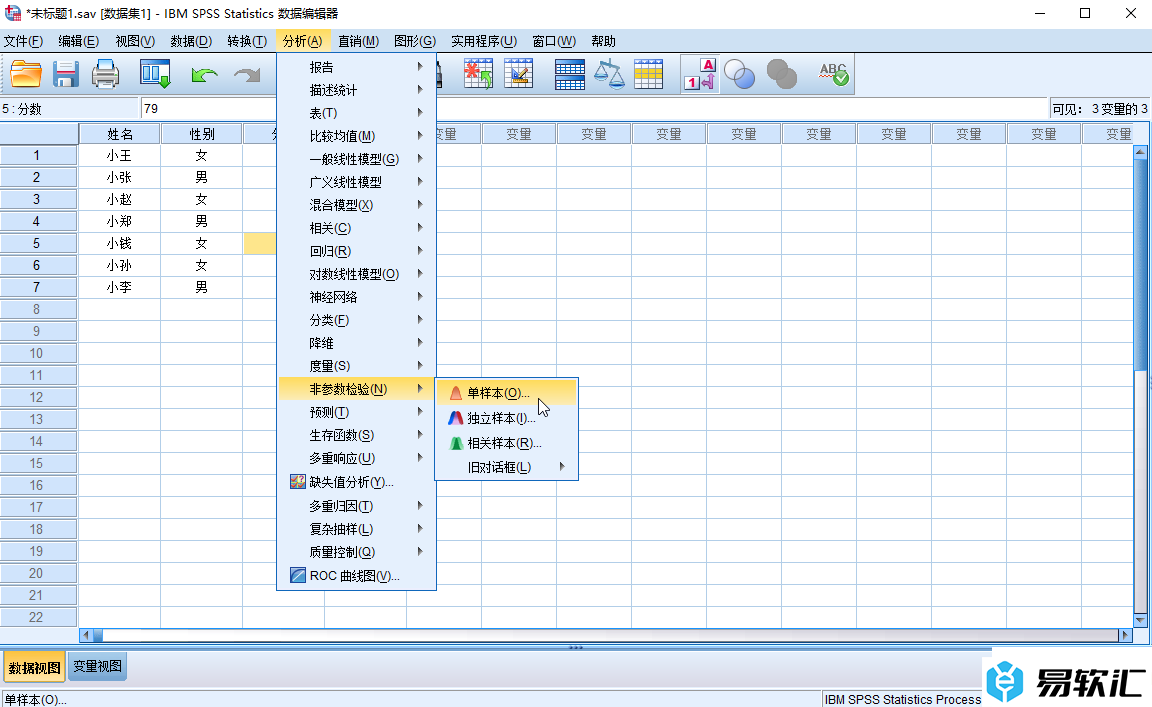Expand the 报告 reports submenu

click(x=356, y=67)
